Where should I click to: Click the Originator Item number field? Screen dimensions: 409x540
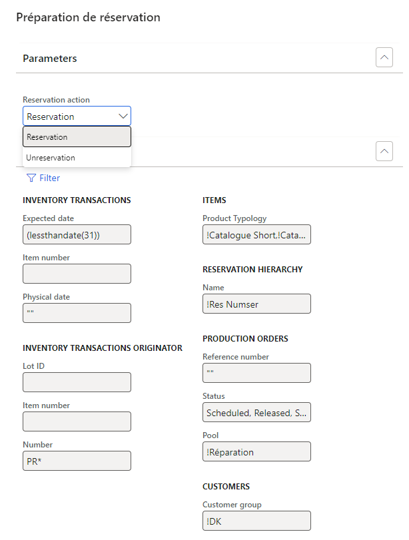coord(77,422)
